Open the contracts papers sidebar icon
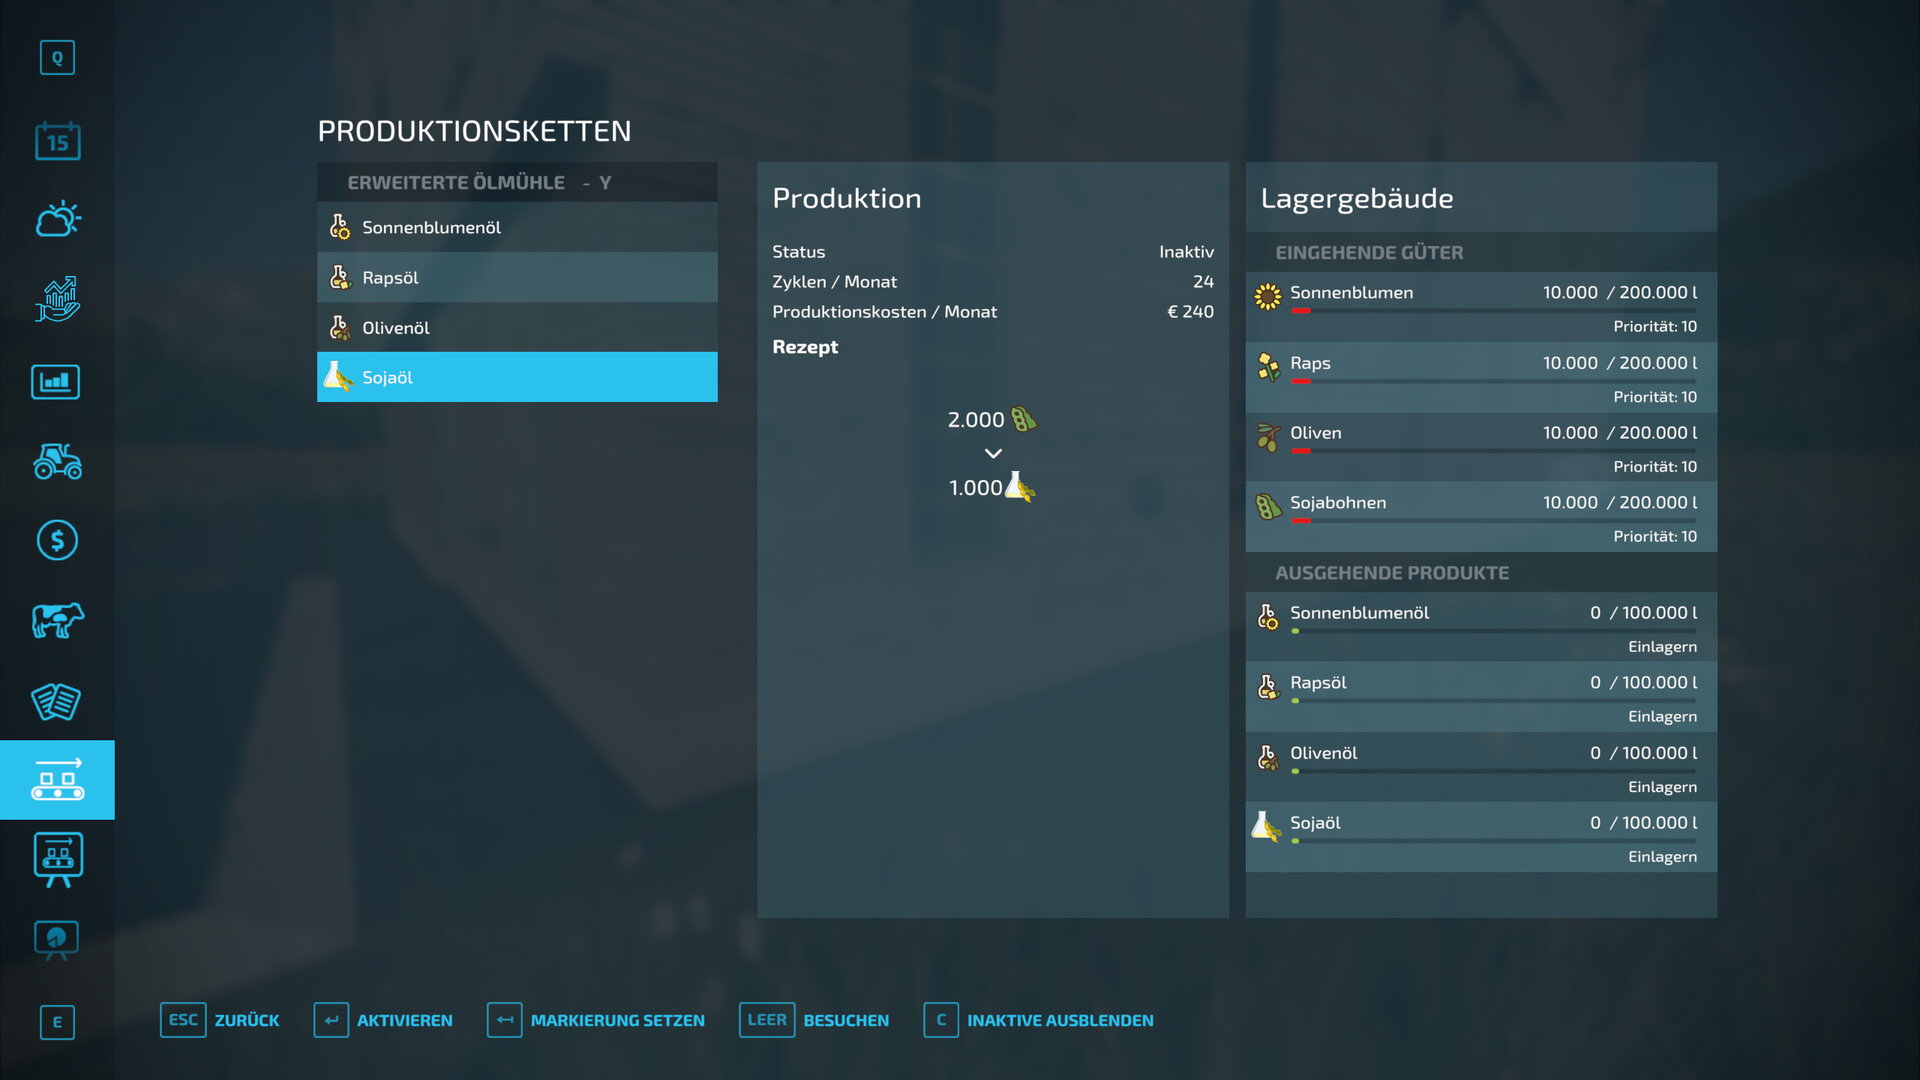Screen dimensions: 1920x1080 [57, 701]
